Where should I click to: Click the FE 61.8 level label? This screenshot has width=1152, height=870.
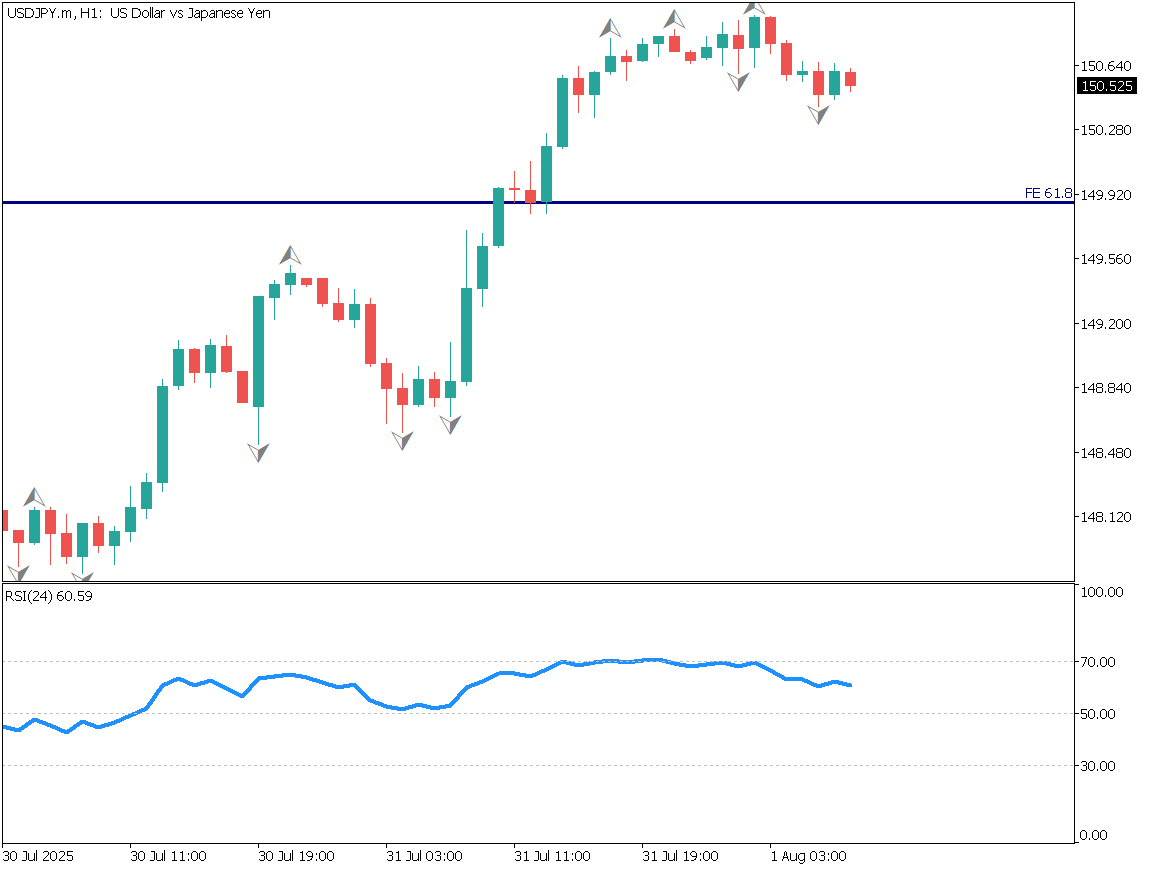[x=1048, y=193]
